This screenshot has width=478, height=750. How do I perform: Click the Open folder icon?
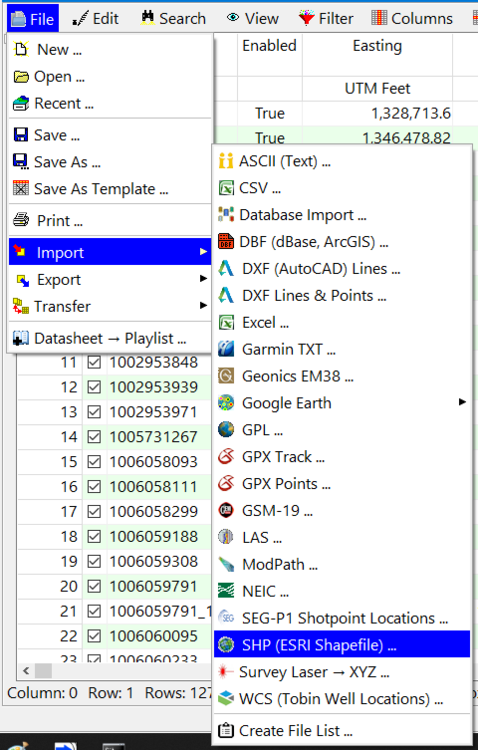coord(21,77)
